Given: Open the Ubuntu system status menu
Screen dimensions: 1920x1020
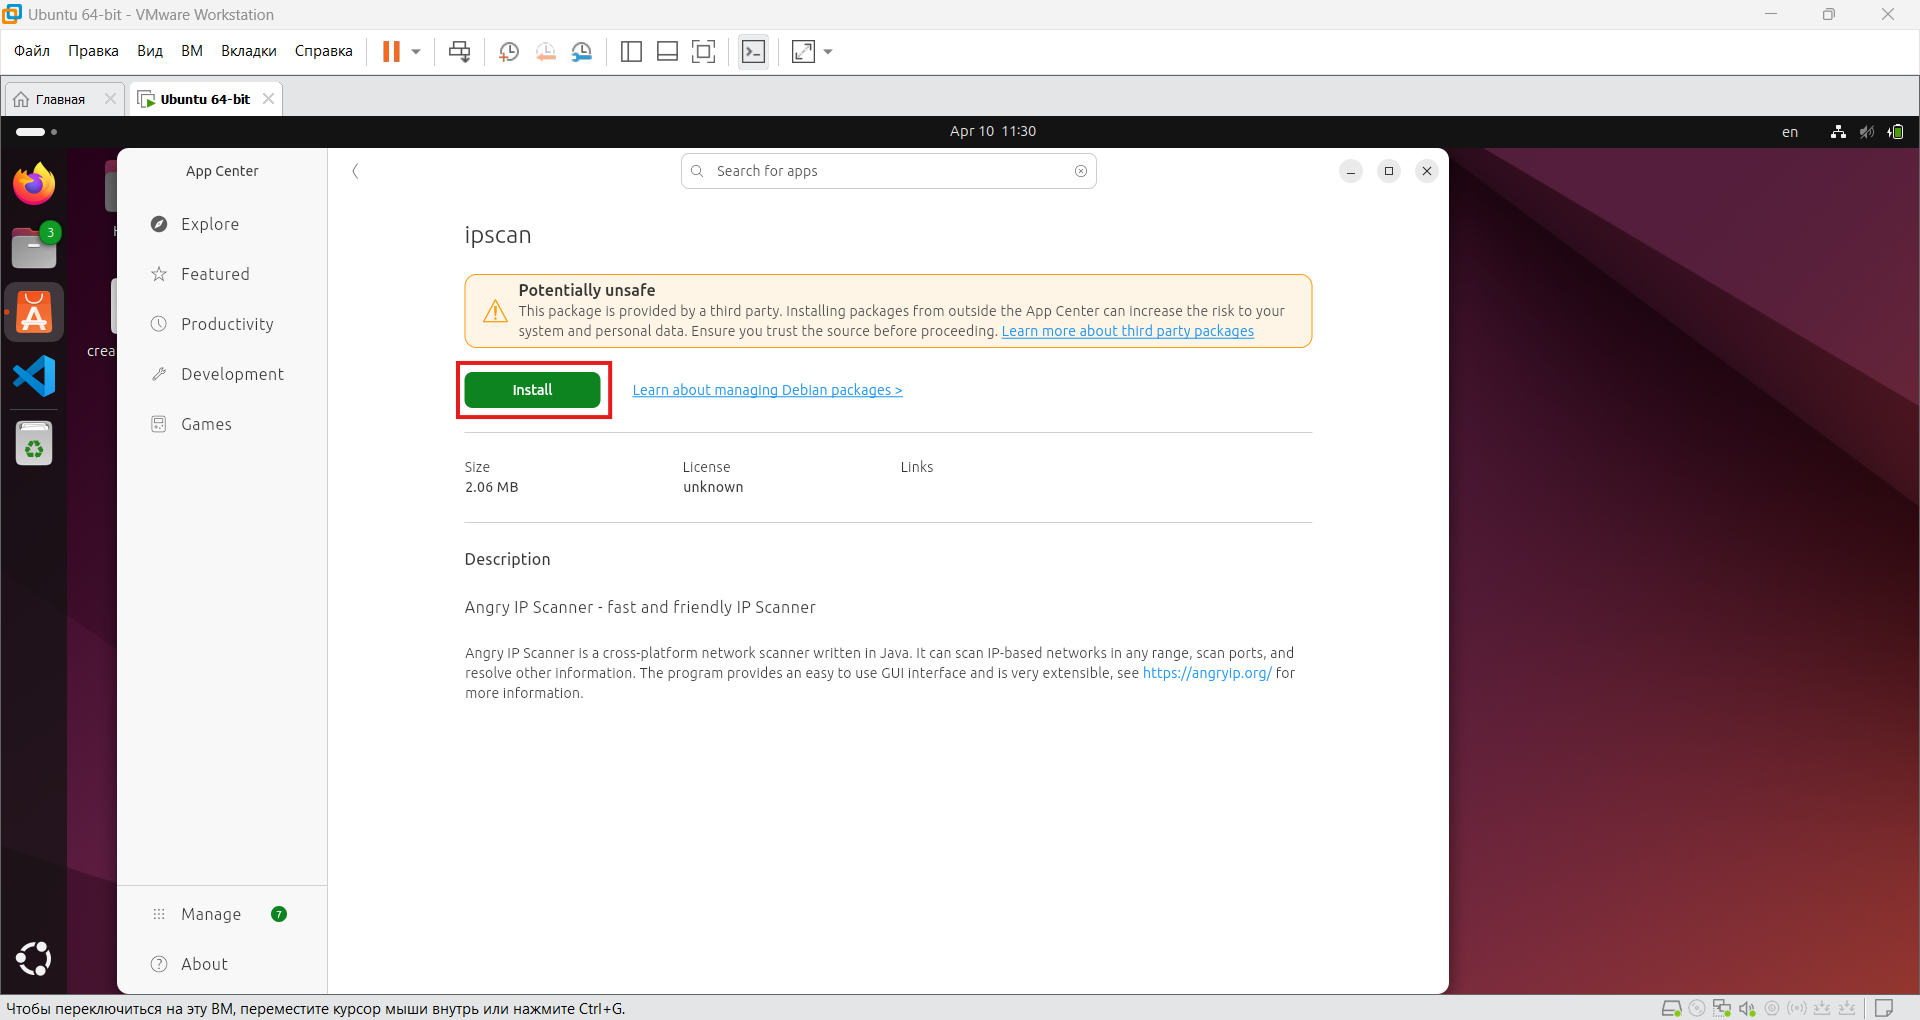Looking at the screenshot, I should (x=1866, y=132).
